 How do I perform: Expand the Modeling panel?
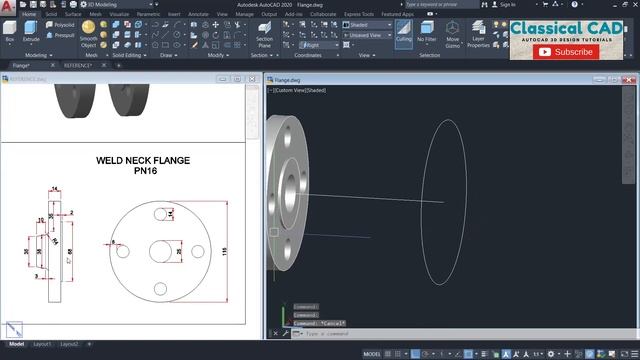point(39,55)
